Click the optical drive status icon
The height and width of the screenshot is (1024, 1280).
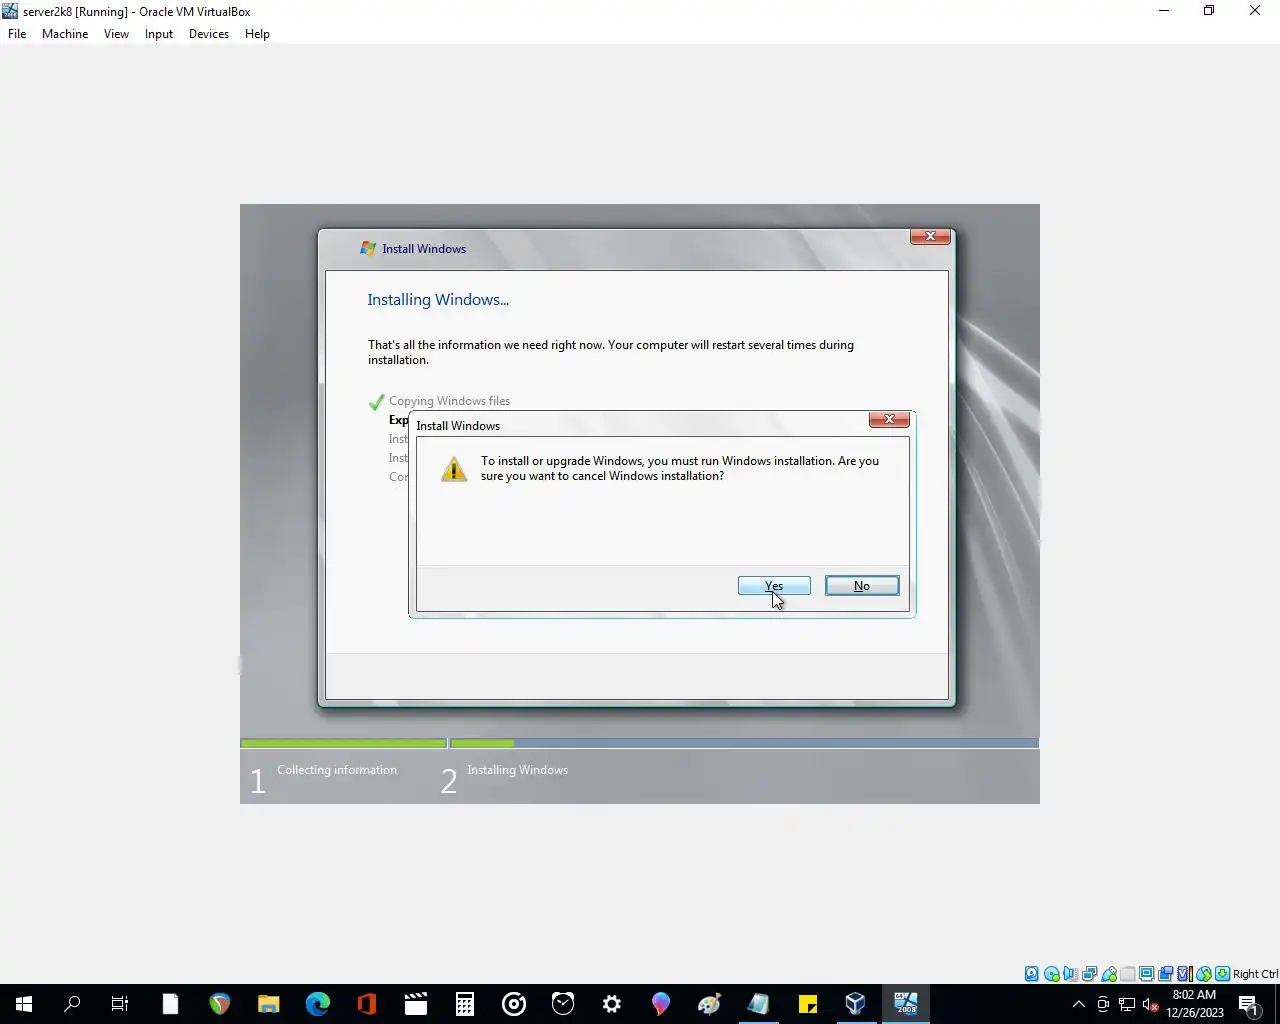[1052, 974]
